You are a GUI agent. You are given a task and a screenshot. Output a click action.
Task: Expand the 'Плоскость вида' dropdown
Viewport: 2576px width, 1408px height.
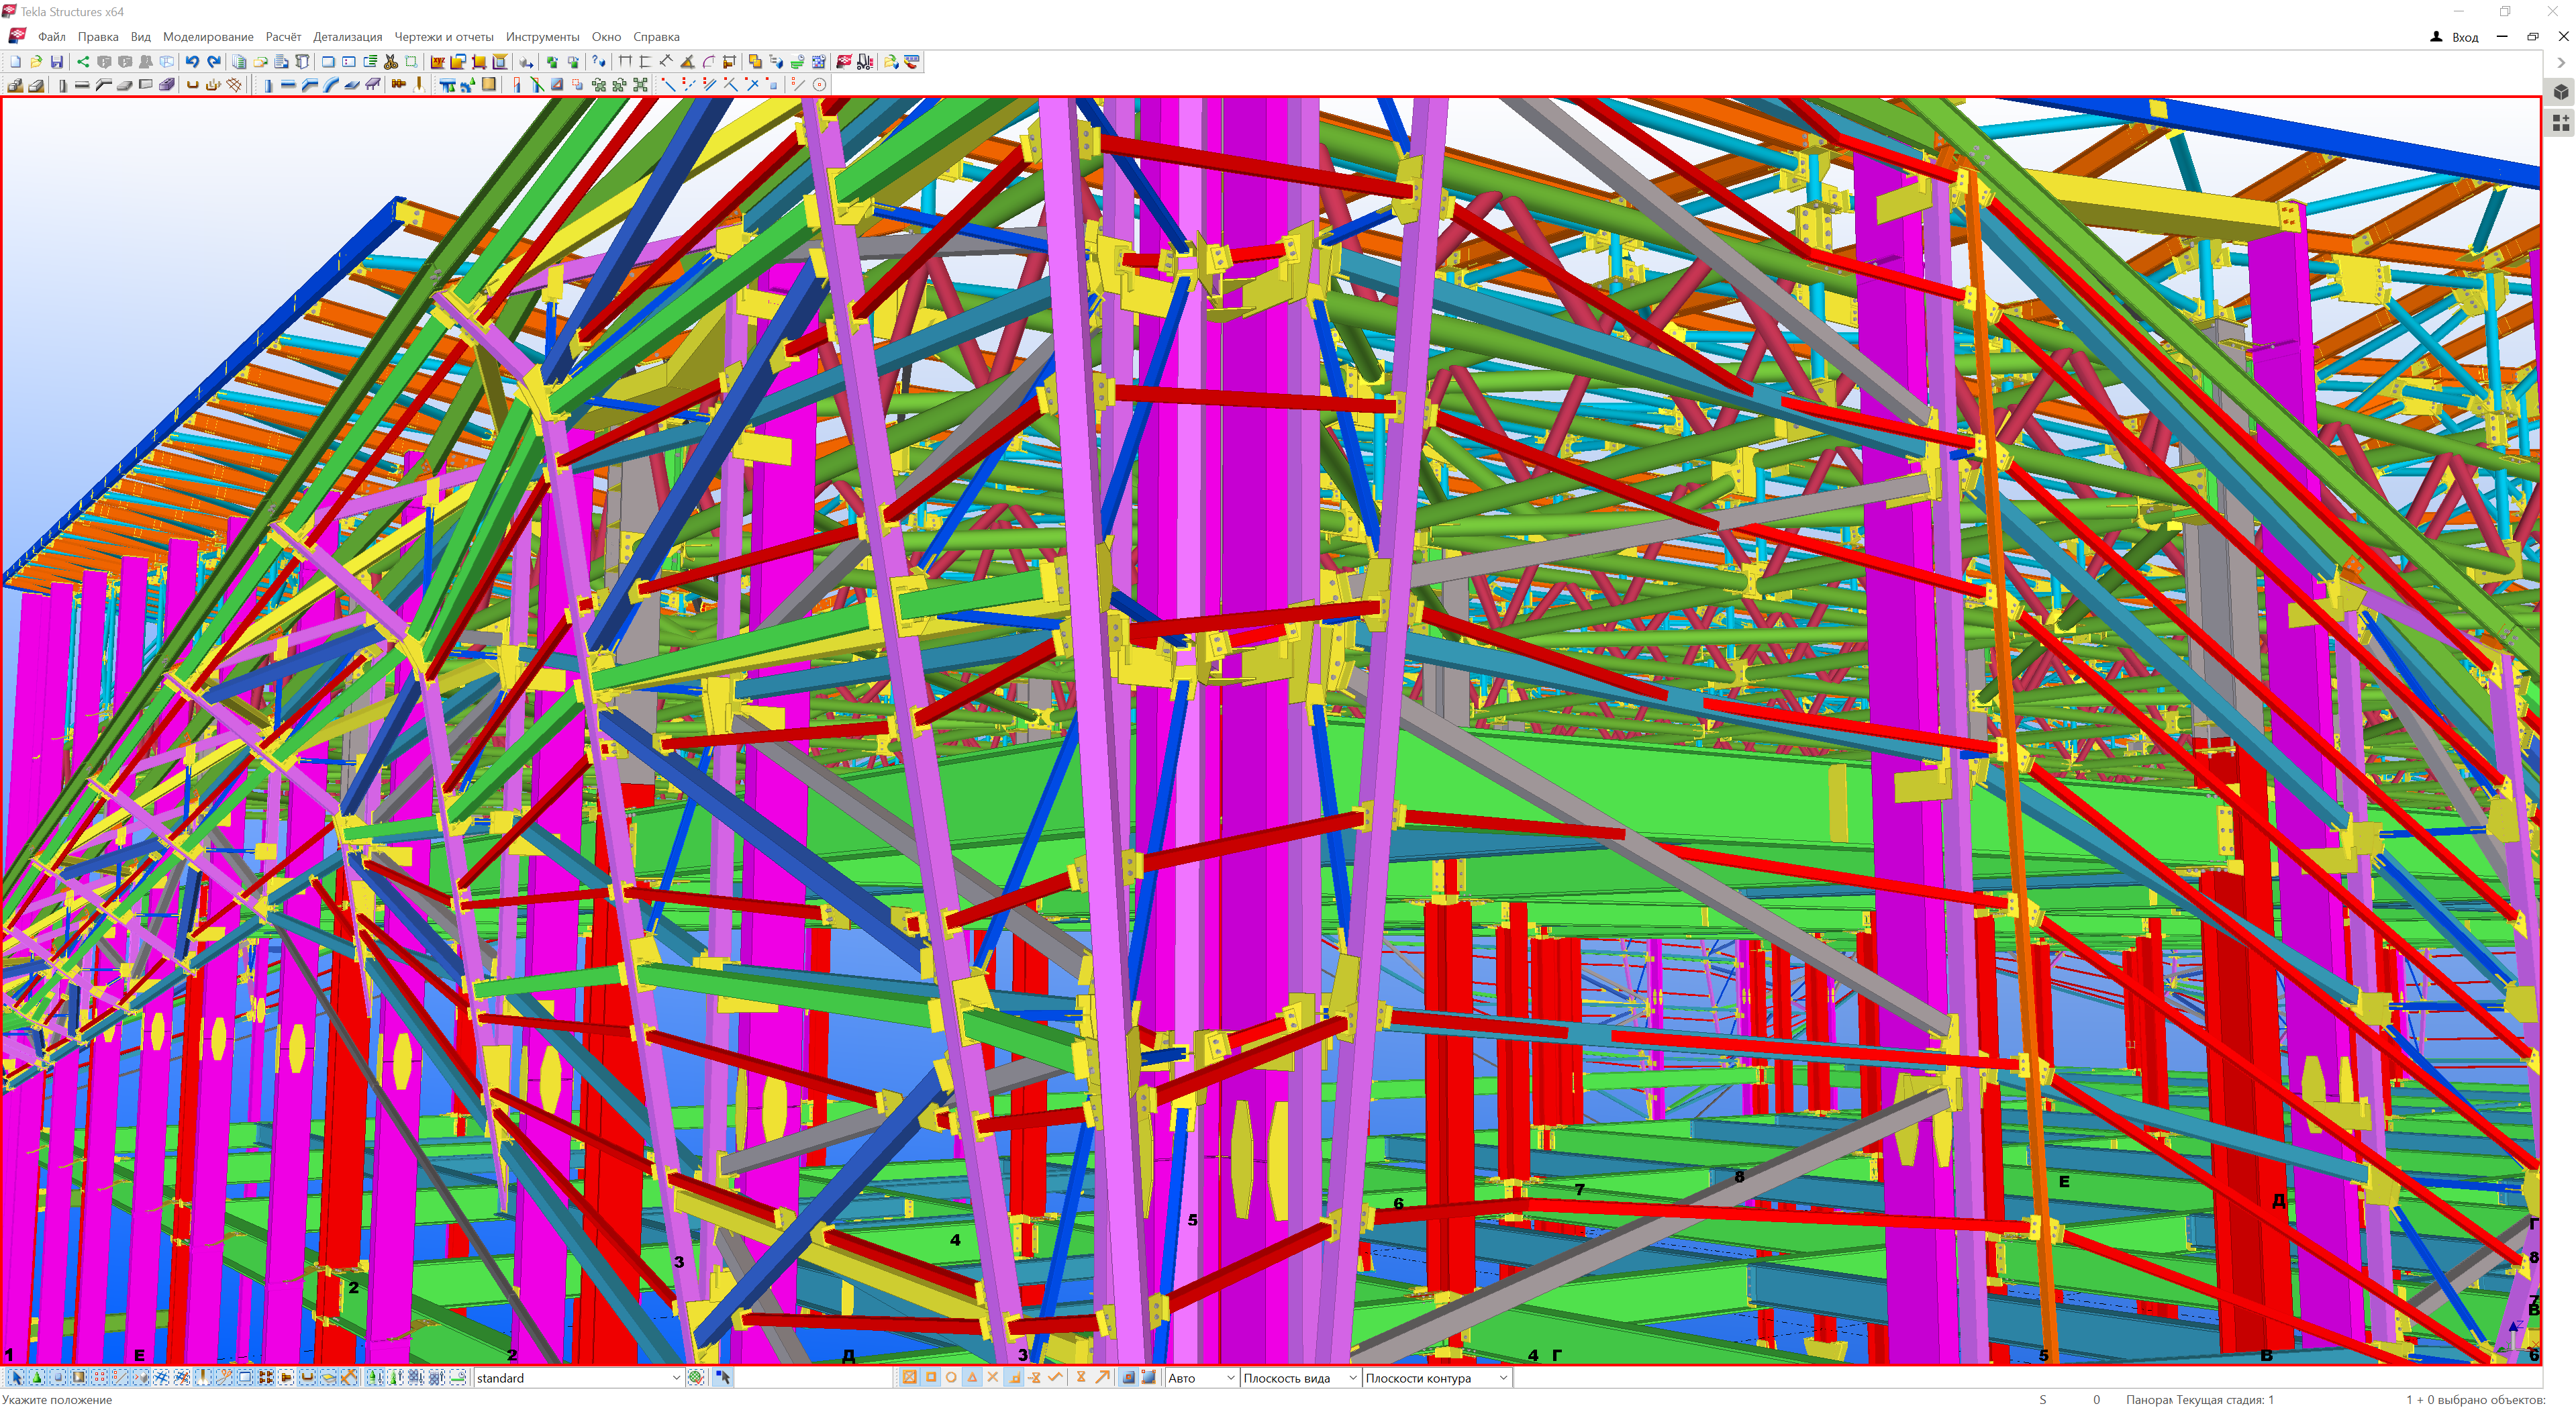1352,1378
